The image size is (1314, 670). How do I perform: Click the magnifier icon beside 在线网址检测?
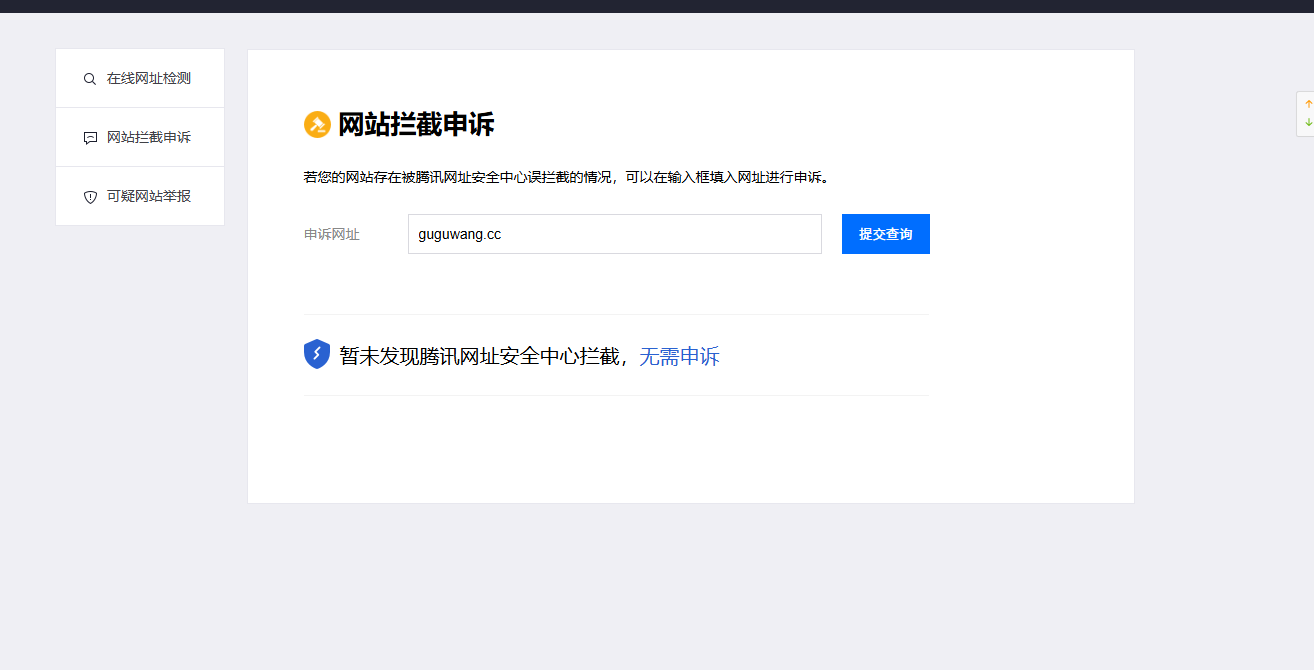90,79
